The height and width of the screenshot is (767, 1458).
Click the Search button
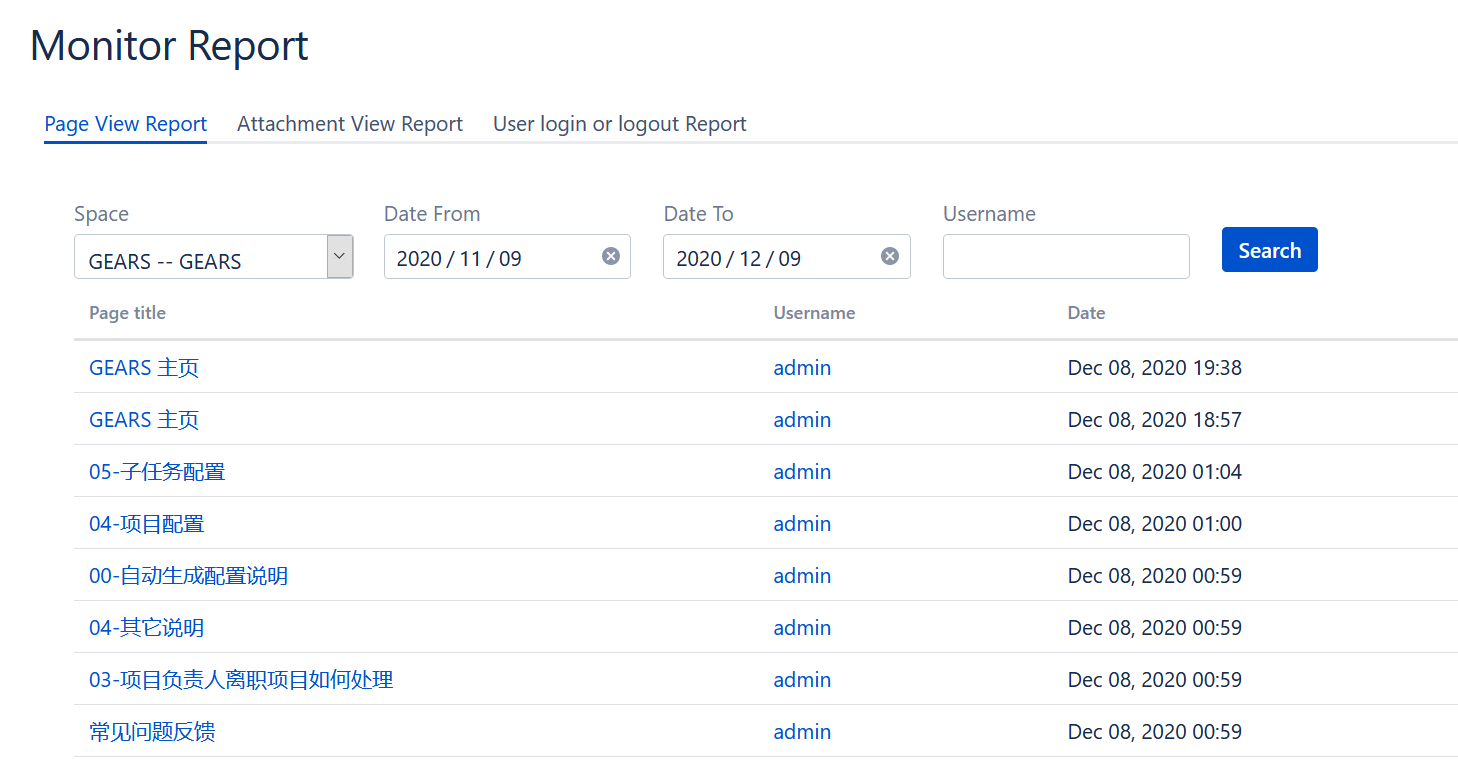(1269, 250)
